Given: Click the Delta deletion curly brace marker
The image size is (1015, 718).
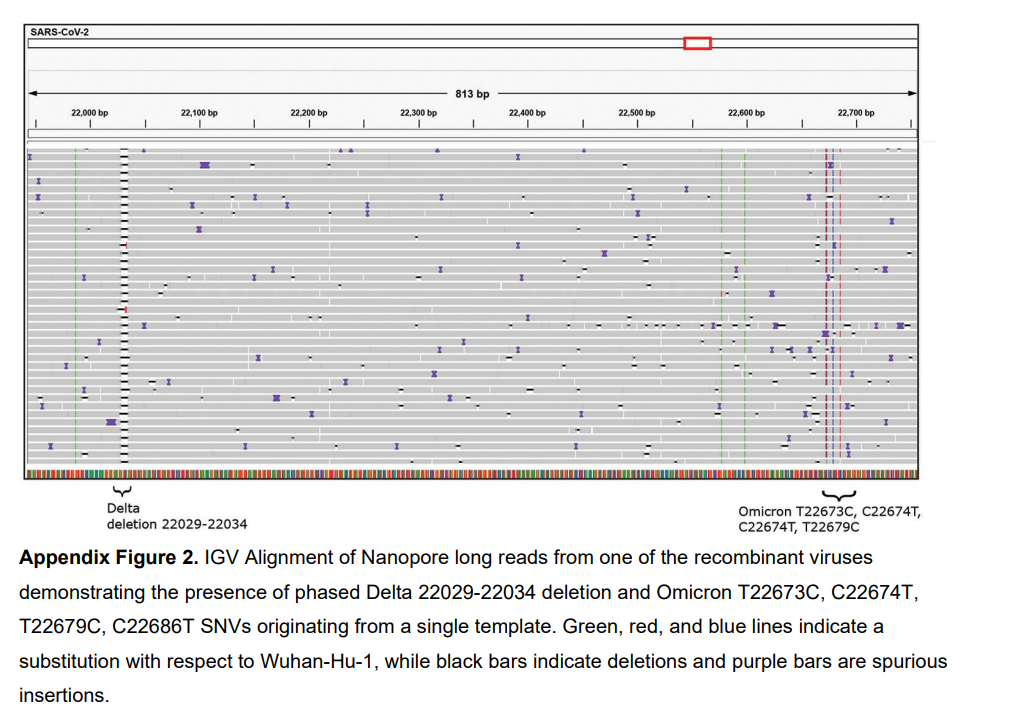Looking at the screenshot, I should click(x=122, y=490).
